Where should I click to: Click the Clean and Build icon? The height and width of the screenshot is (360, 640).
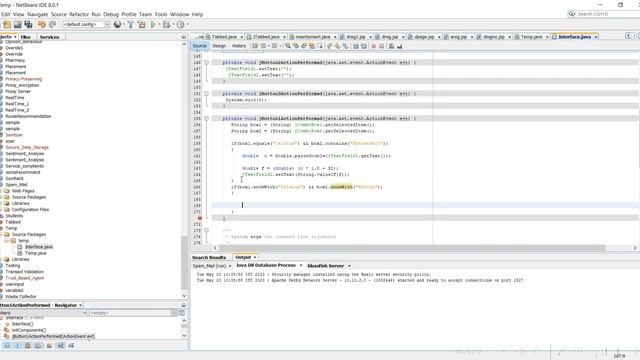coord(142,24)
